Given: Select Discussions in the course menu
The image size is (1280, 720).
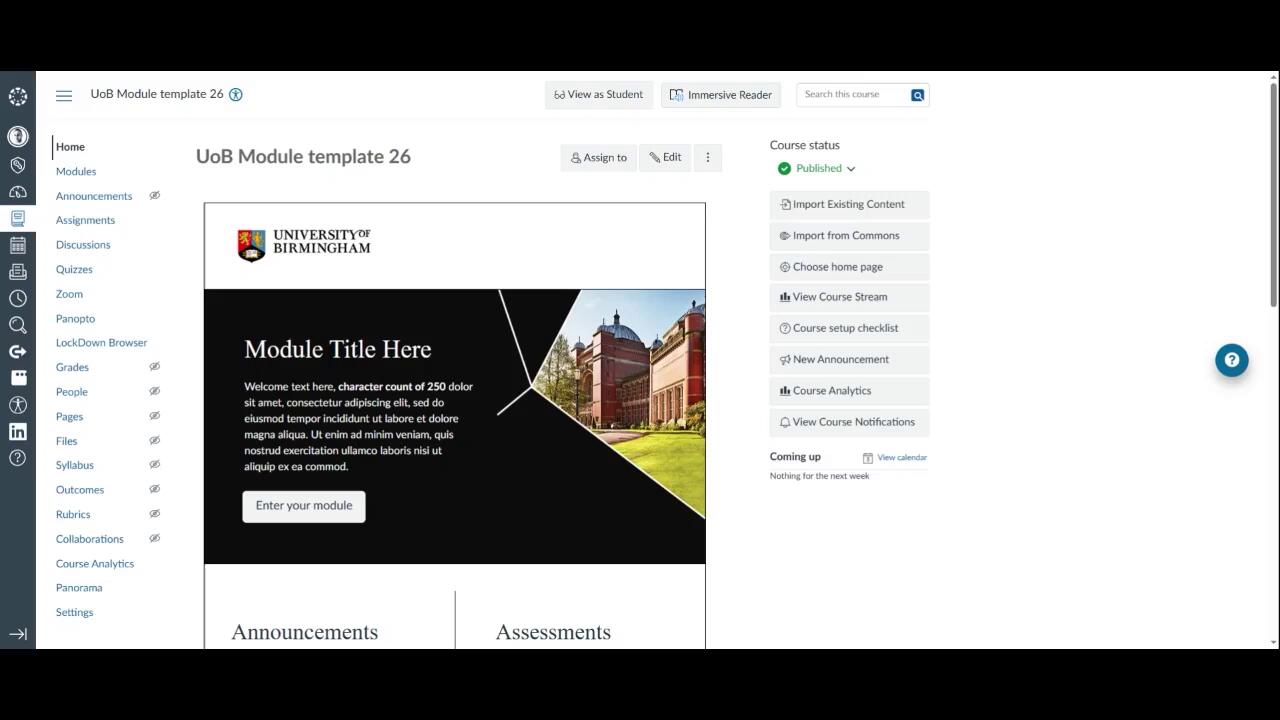Looking at the screenshot, I should pyautogui.click(x=82, y=245).
